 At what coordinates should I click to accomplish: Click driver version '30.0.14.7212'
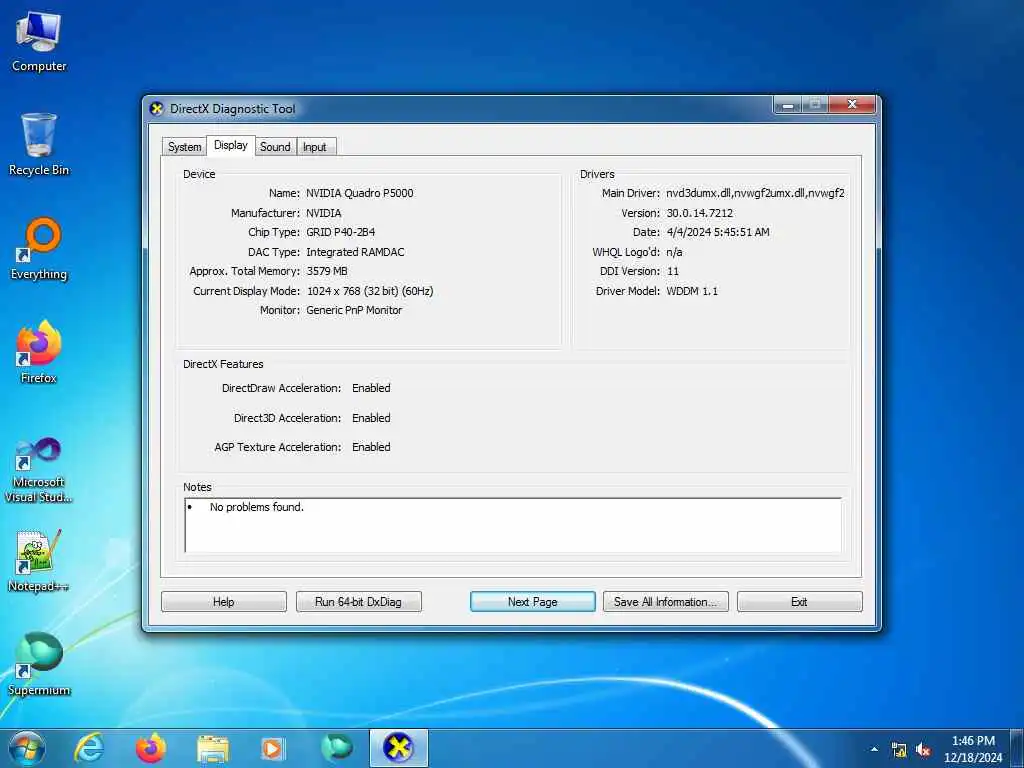pyautogui.click(x=699, y=213)
